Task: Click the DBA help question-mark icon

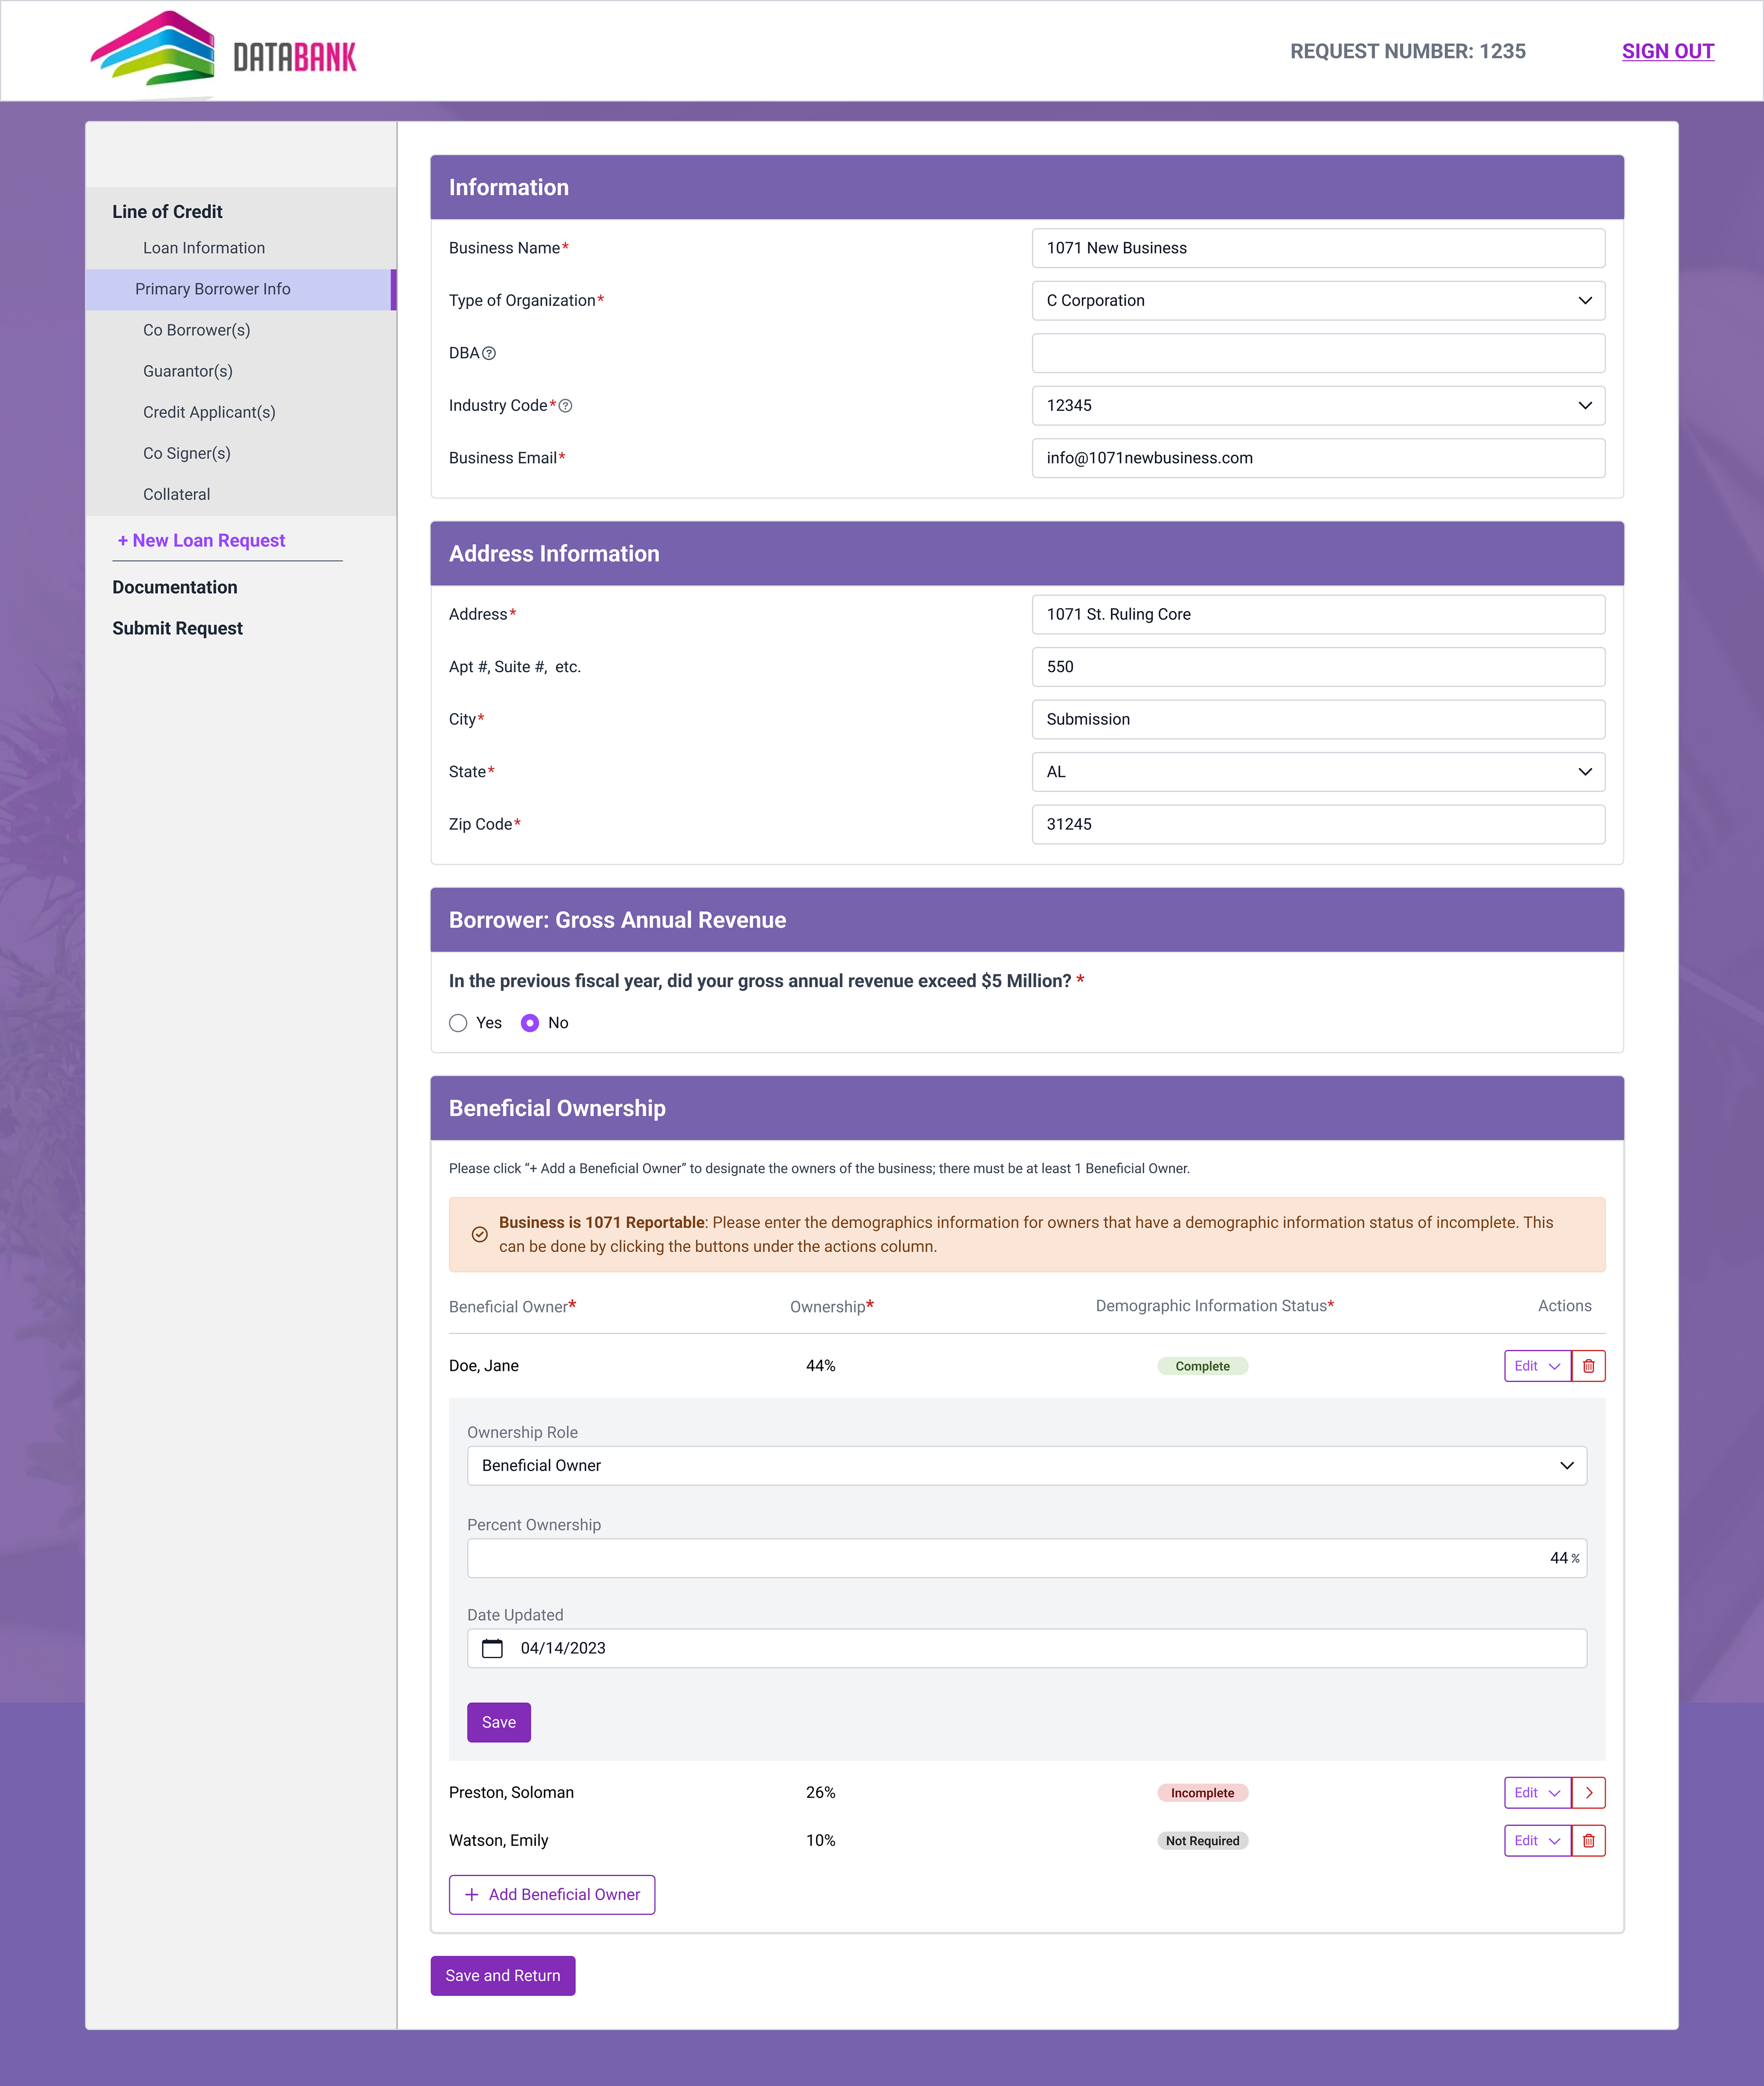Action: point(489,353)
